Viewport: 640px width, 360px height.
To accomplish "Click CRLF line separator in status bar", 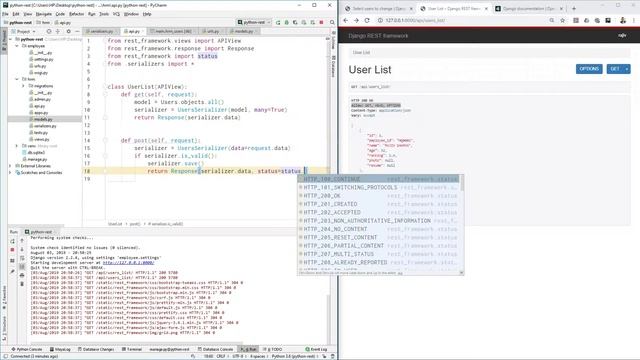I will point(221,356).
